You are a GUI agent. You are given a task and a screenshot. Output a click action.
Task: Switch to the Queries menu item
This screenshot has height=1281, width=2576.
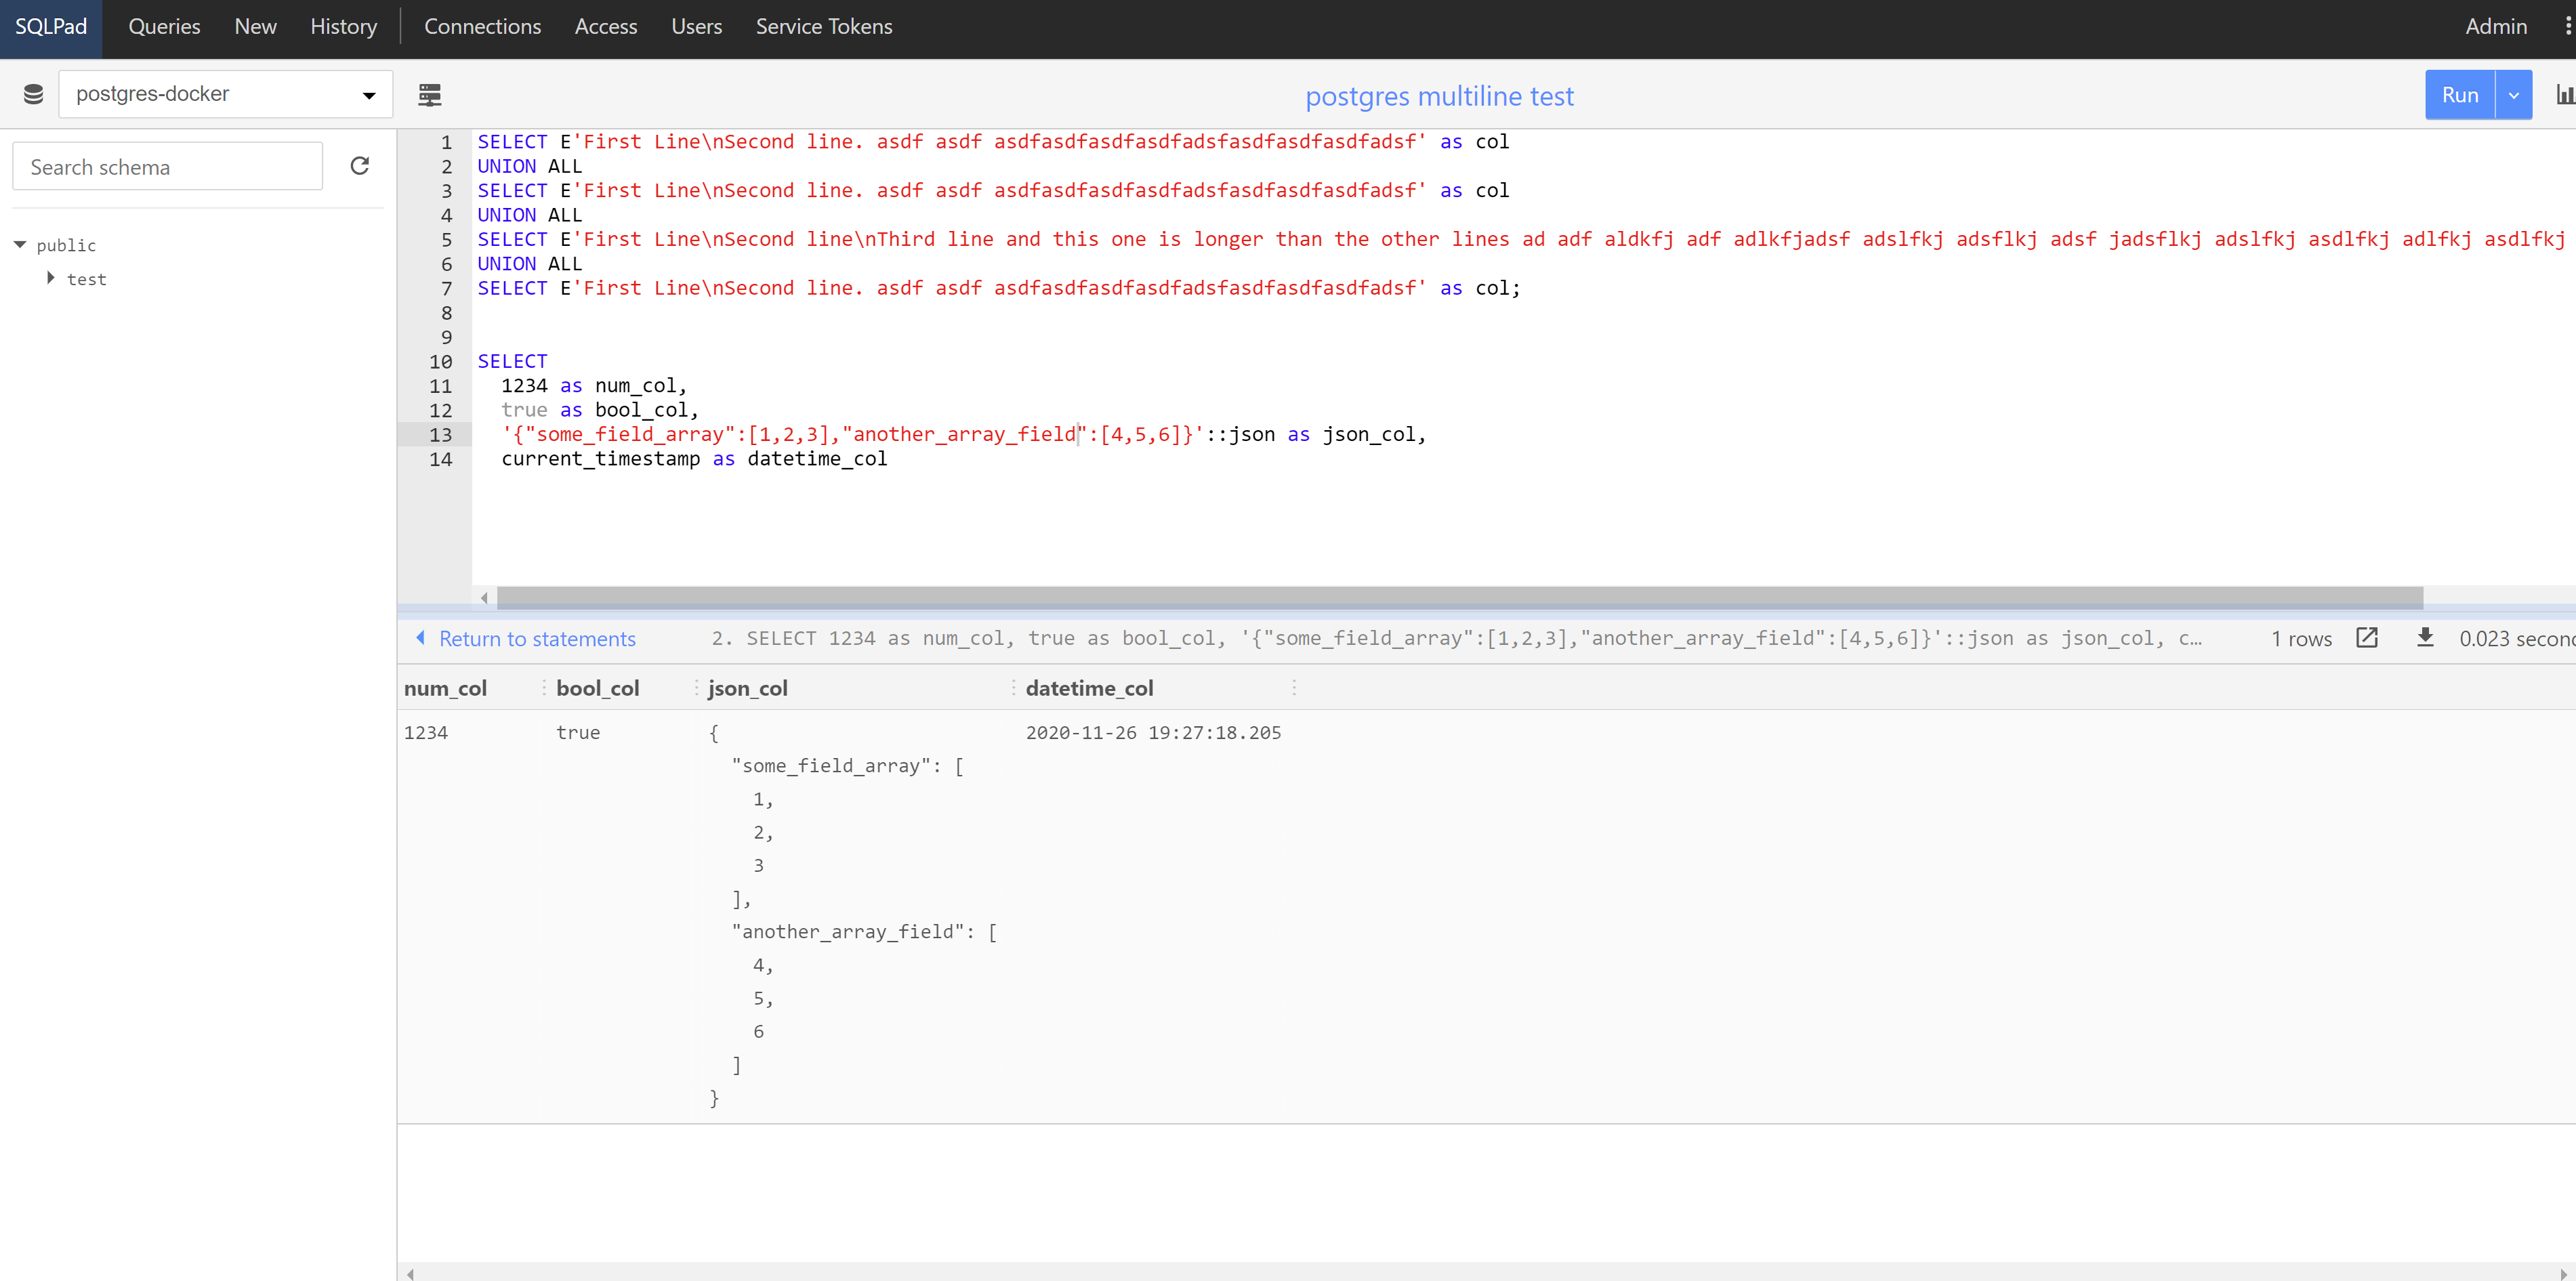point(164,26)
